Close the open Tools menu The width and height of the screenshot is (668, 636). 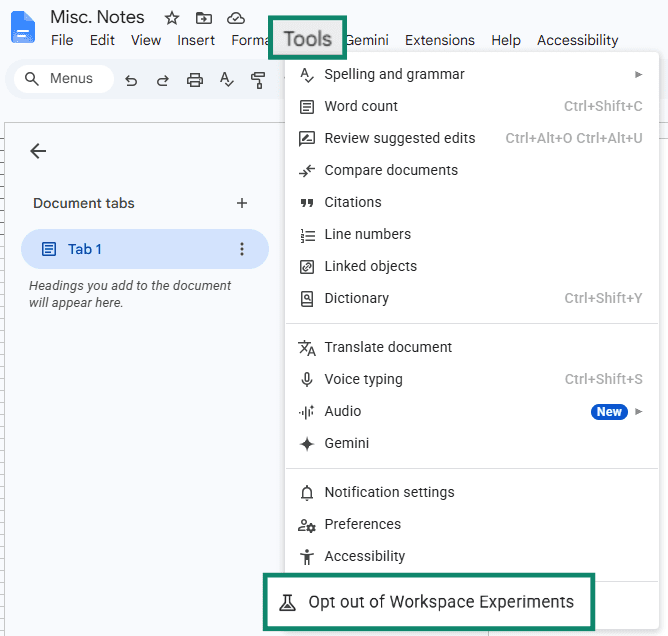pos(308,39)
